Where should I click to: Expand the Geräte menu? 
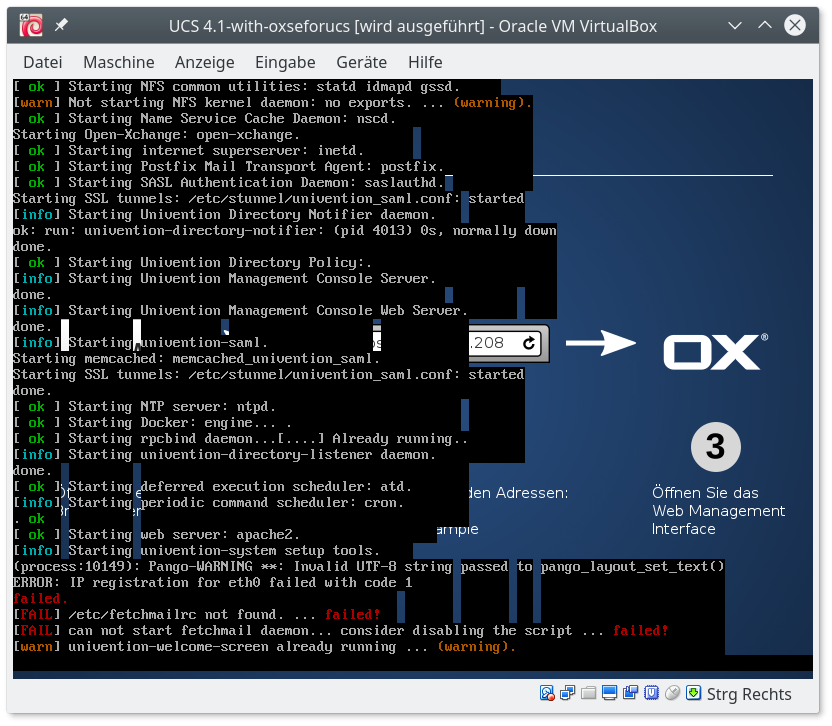coord(361,62)
